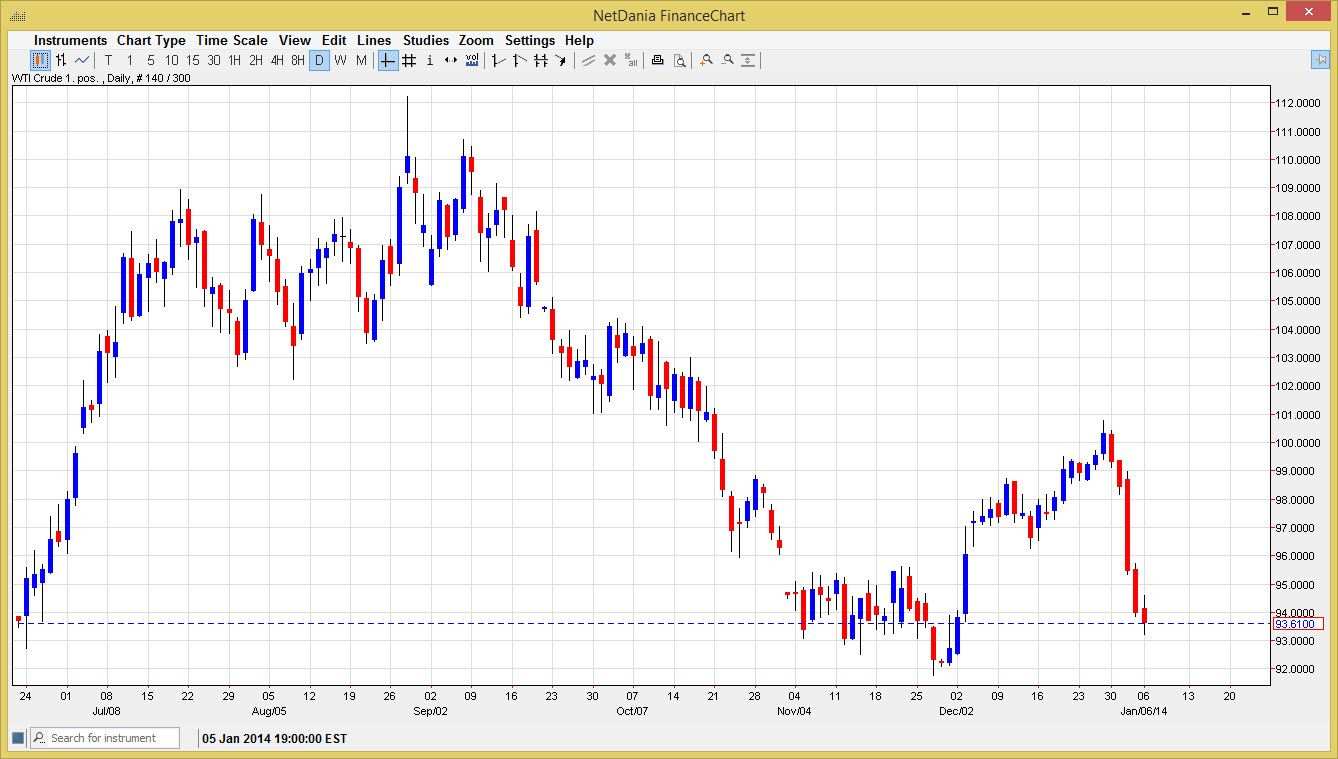Image resolution: width=1338 pixels, height=759 pixels.
Task: Click the zoom in magnifier icon
Action: [x=706, y=60]
